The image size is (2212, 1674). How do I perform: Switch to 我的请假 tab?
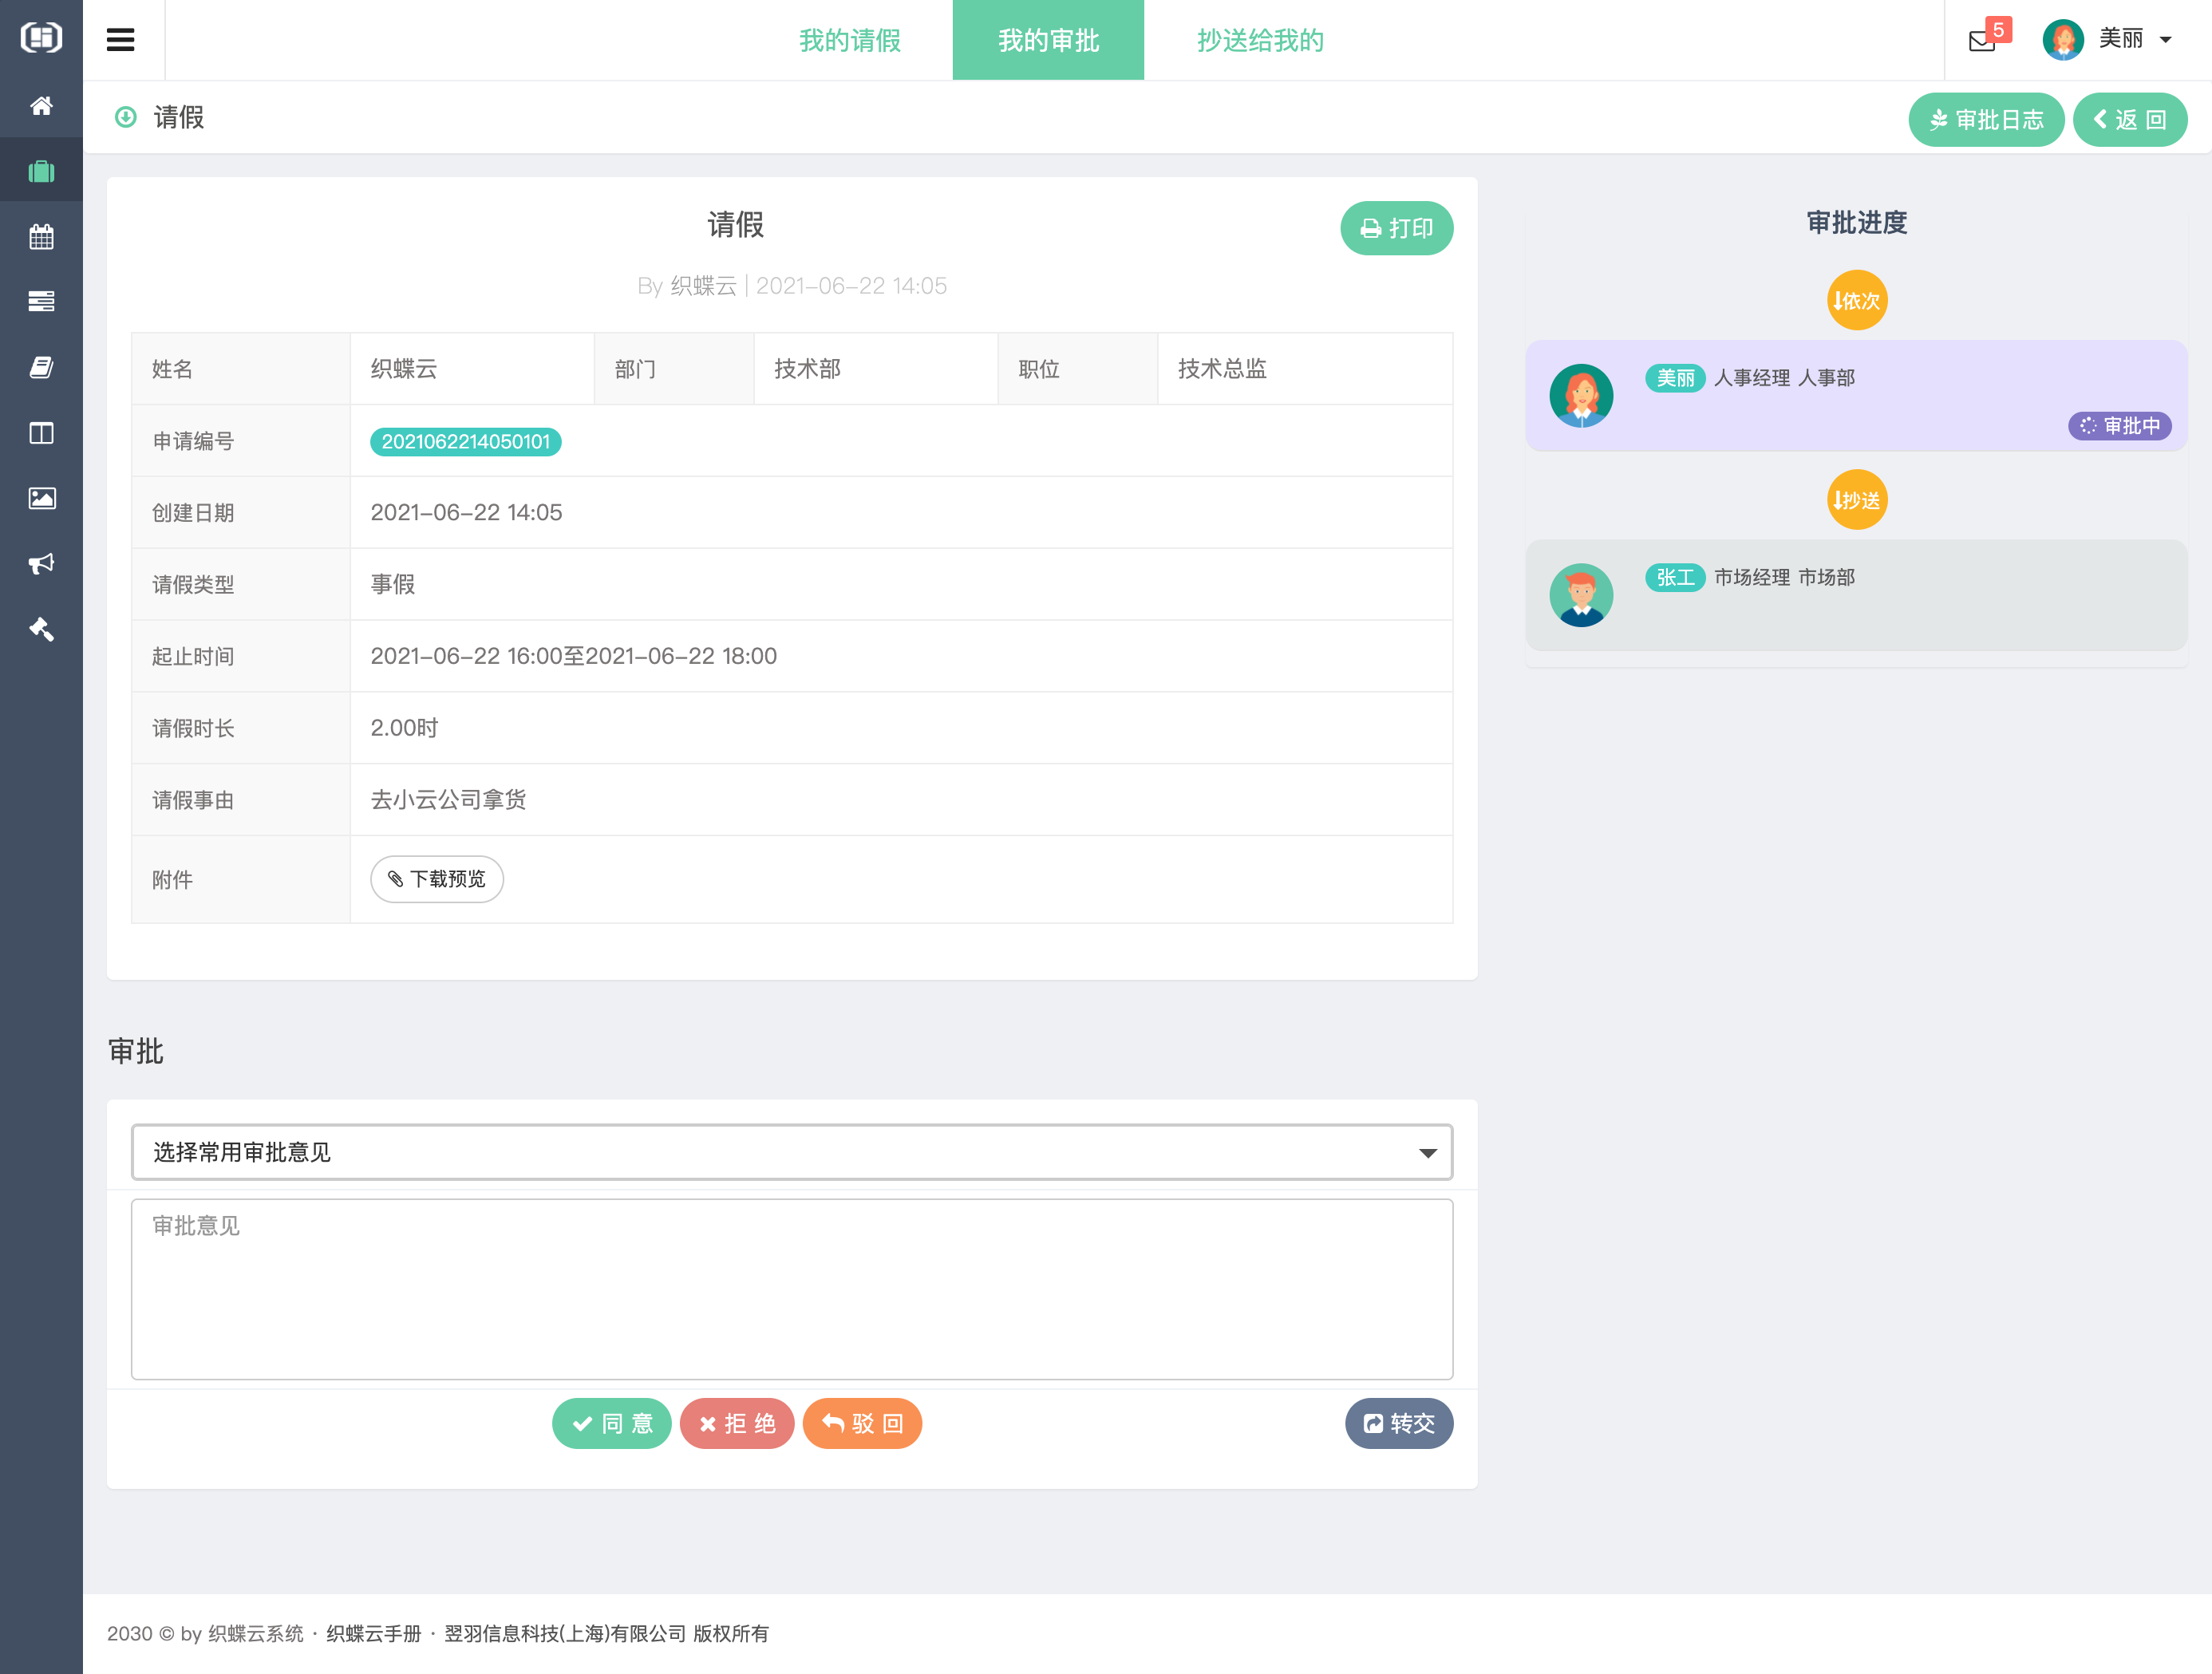click(x=849, y=40)
